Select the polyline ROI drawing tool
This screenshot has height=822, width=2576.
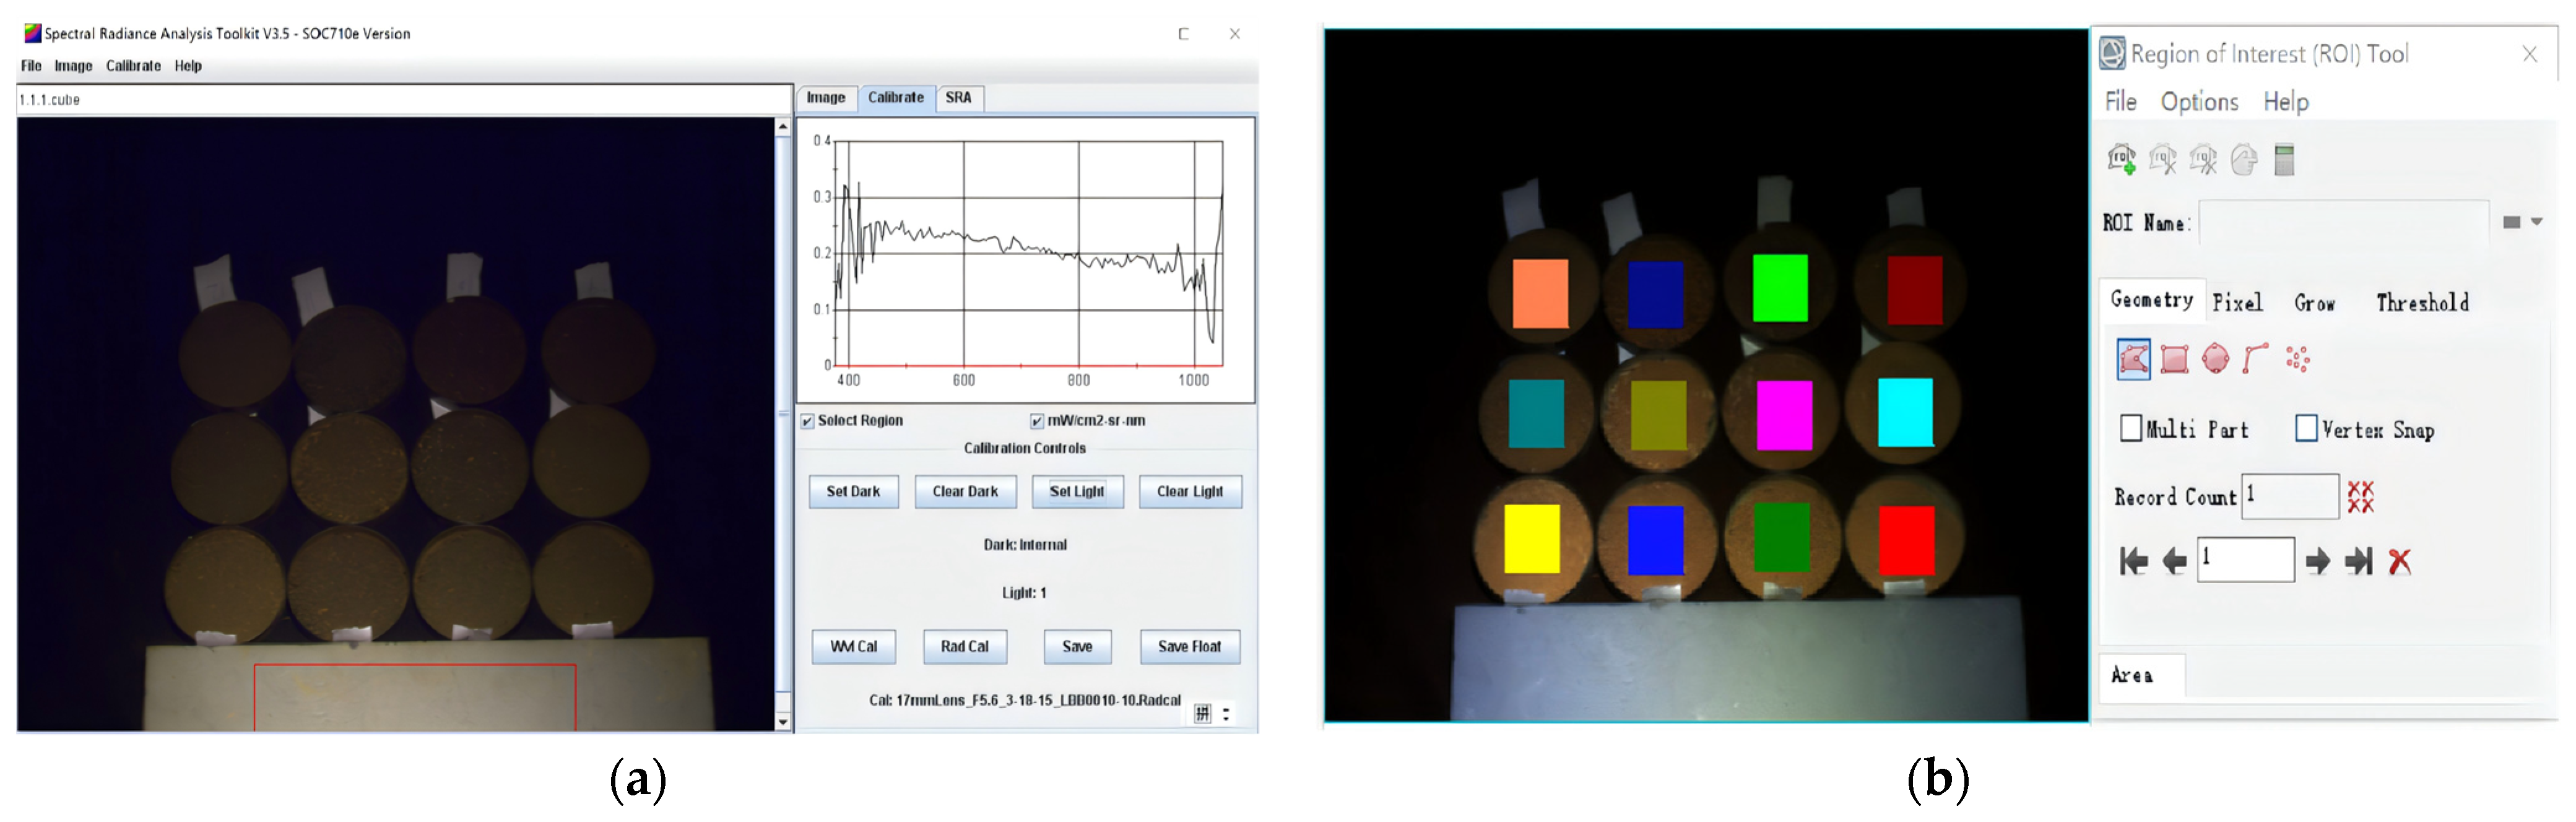(x=2255, y=359)
